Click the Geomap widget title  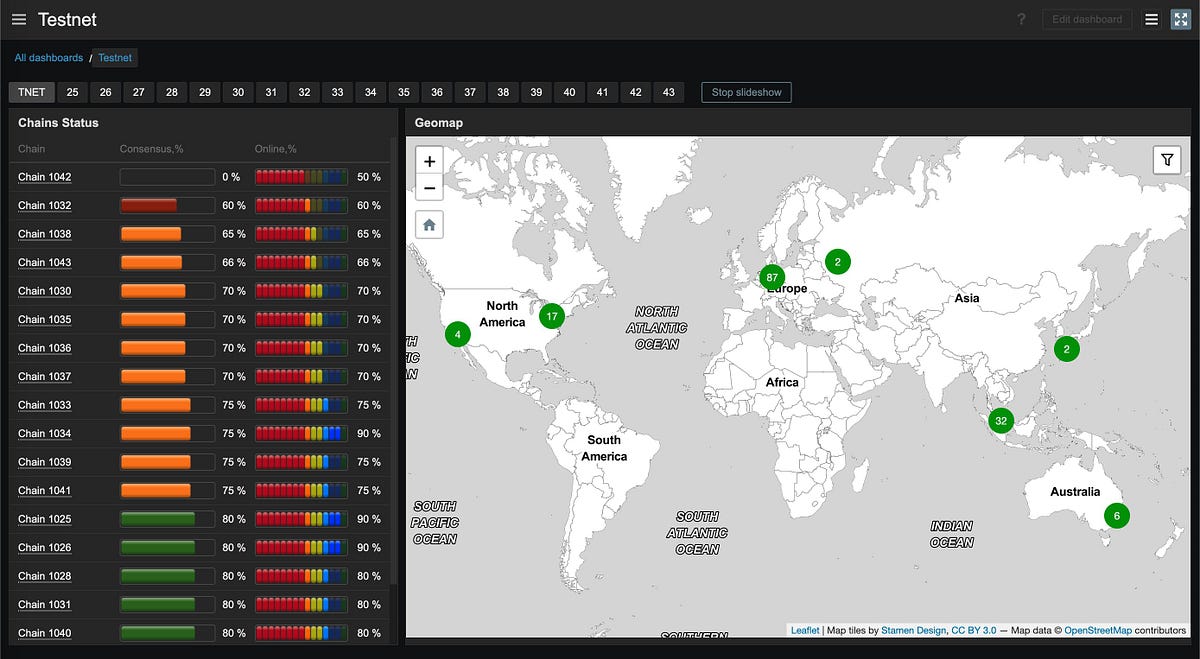(439, 123)
